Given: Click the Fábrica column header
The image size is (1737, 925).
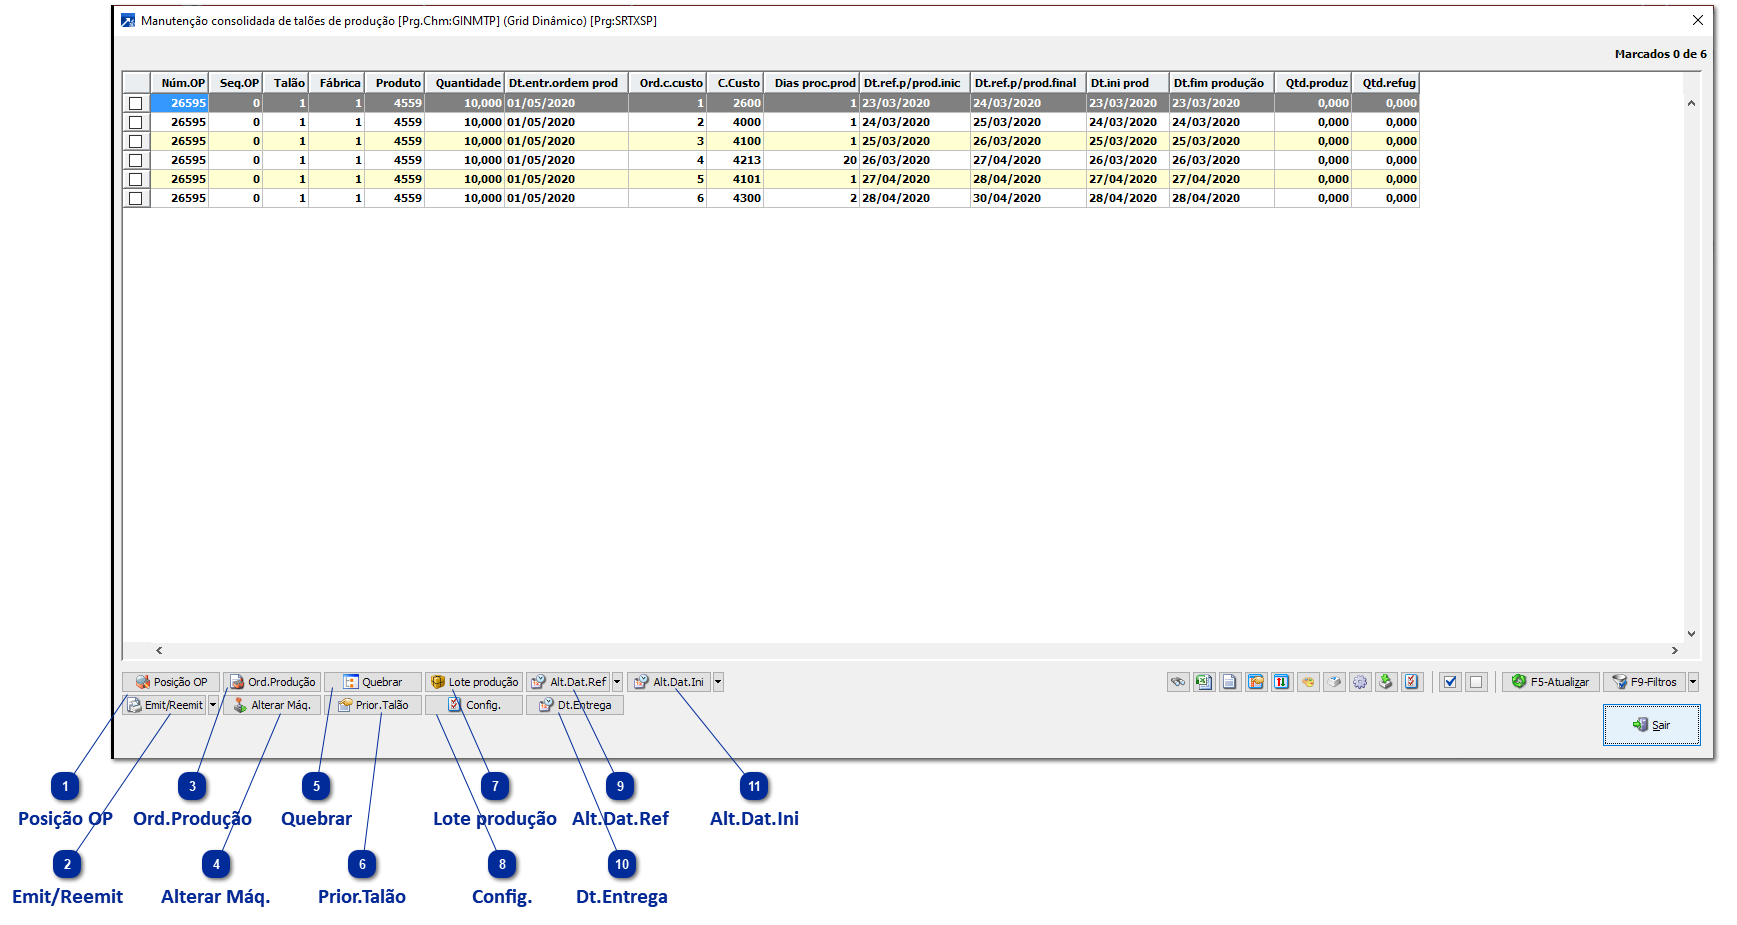Looking at the screenshot, I should click(x=337, y=83).
